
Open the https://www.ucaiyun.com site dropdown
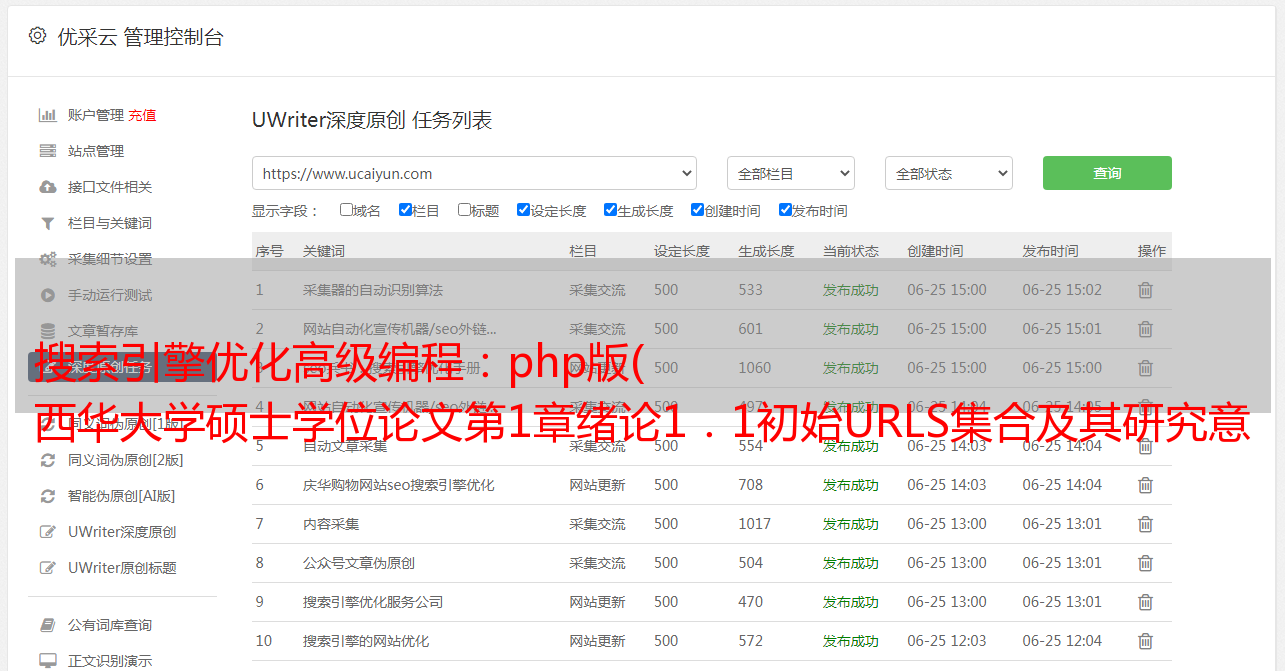point(474,173)
